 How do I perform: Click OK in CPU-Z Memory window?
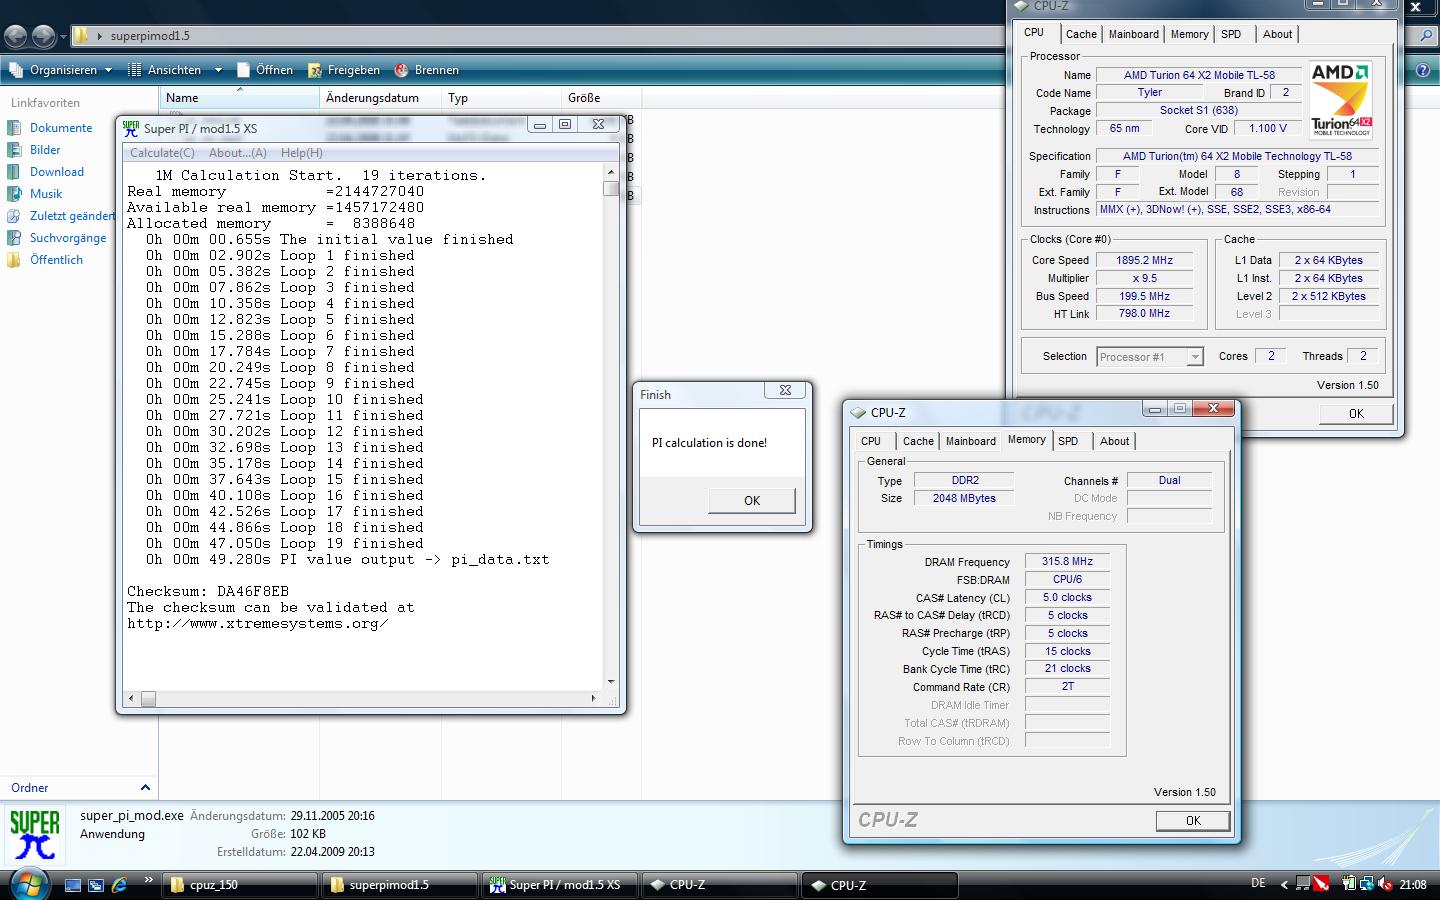(x=1193, y=821)
